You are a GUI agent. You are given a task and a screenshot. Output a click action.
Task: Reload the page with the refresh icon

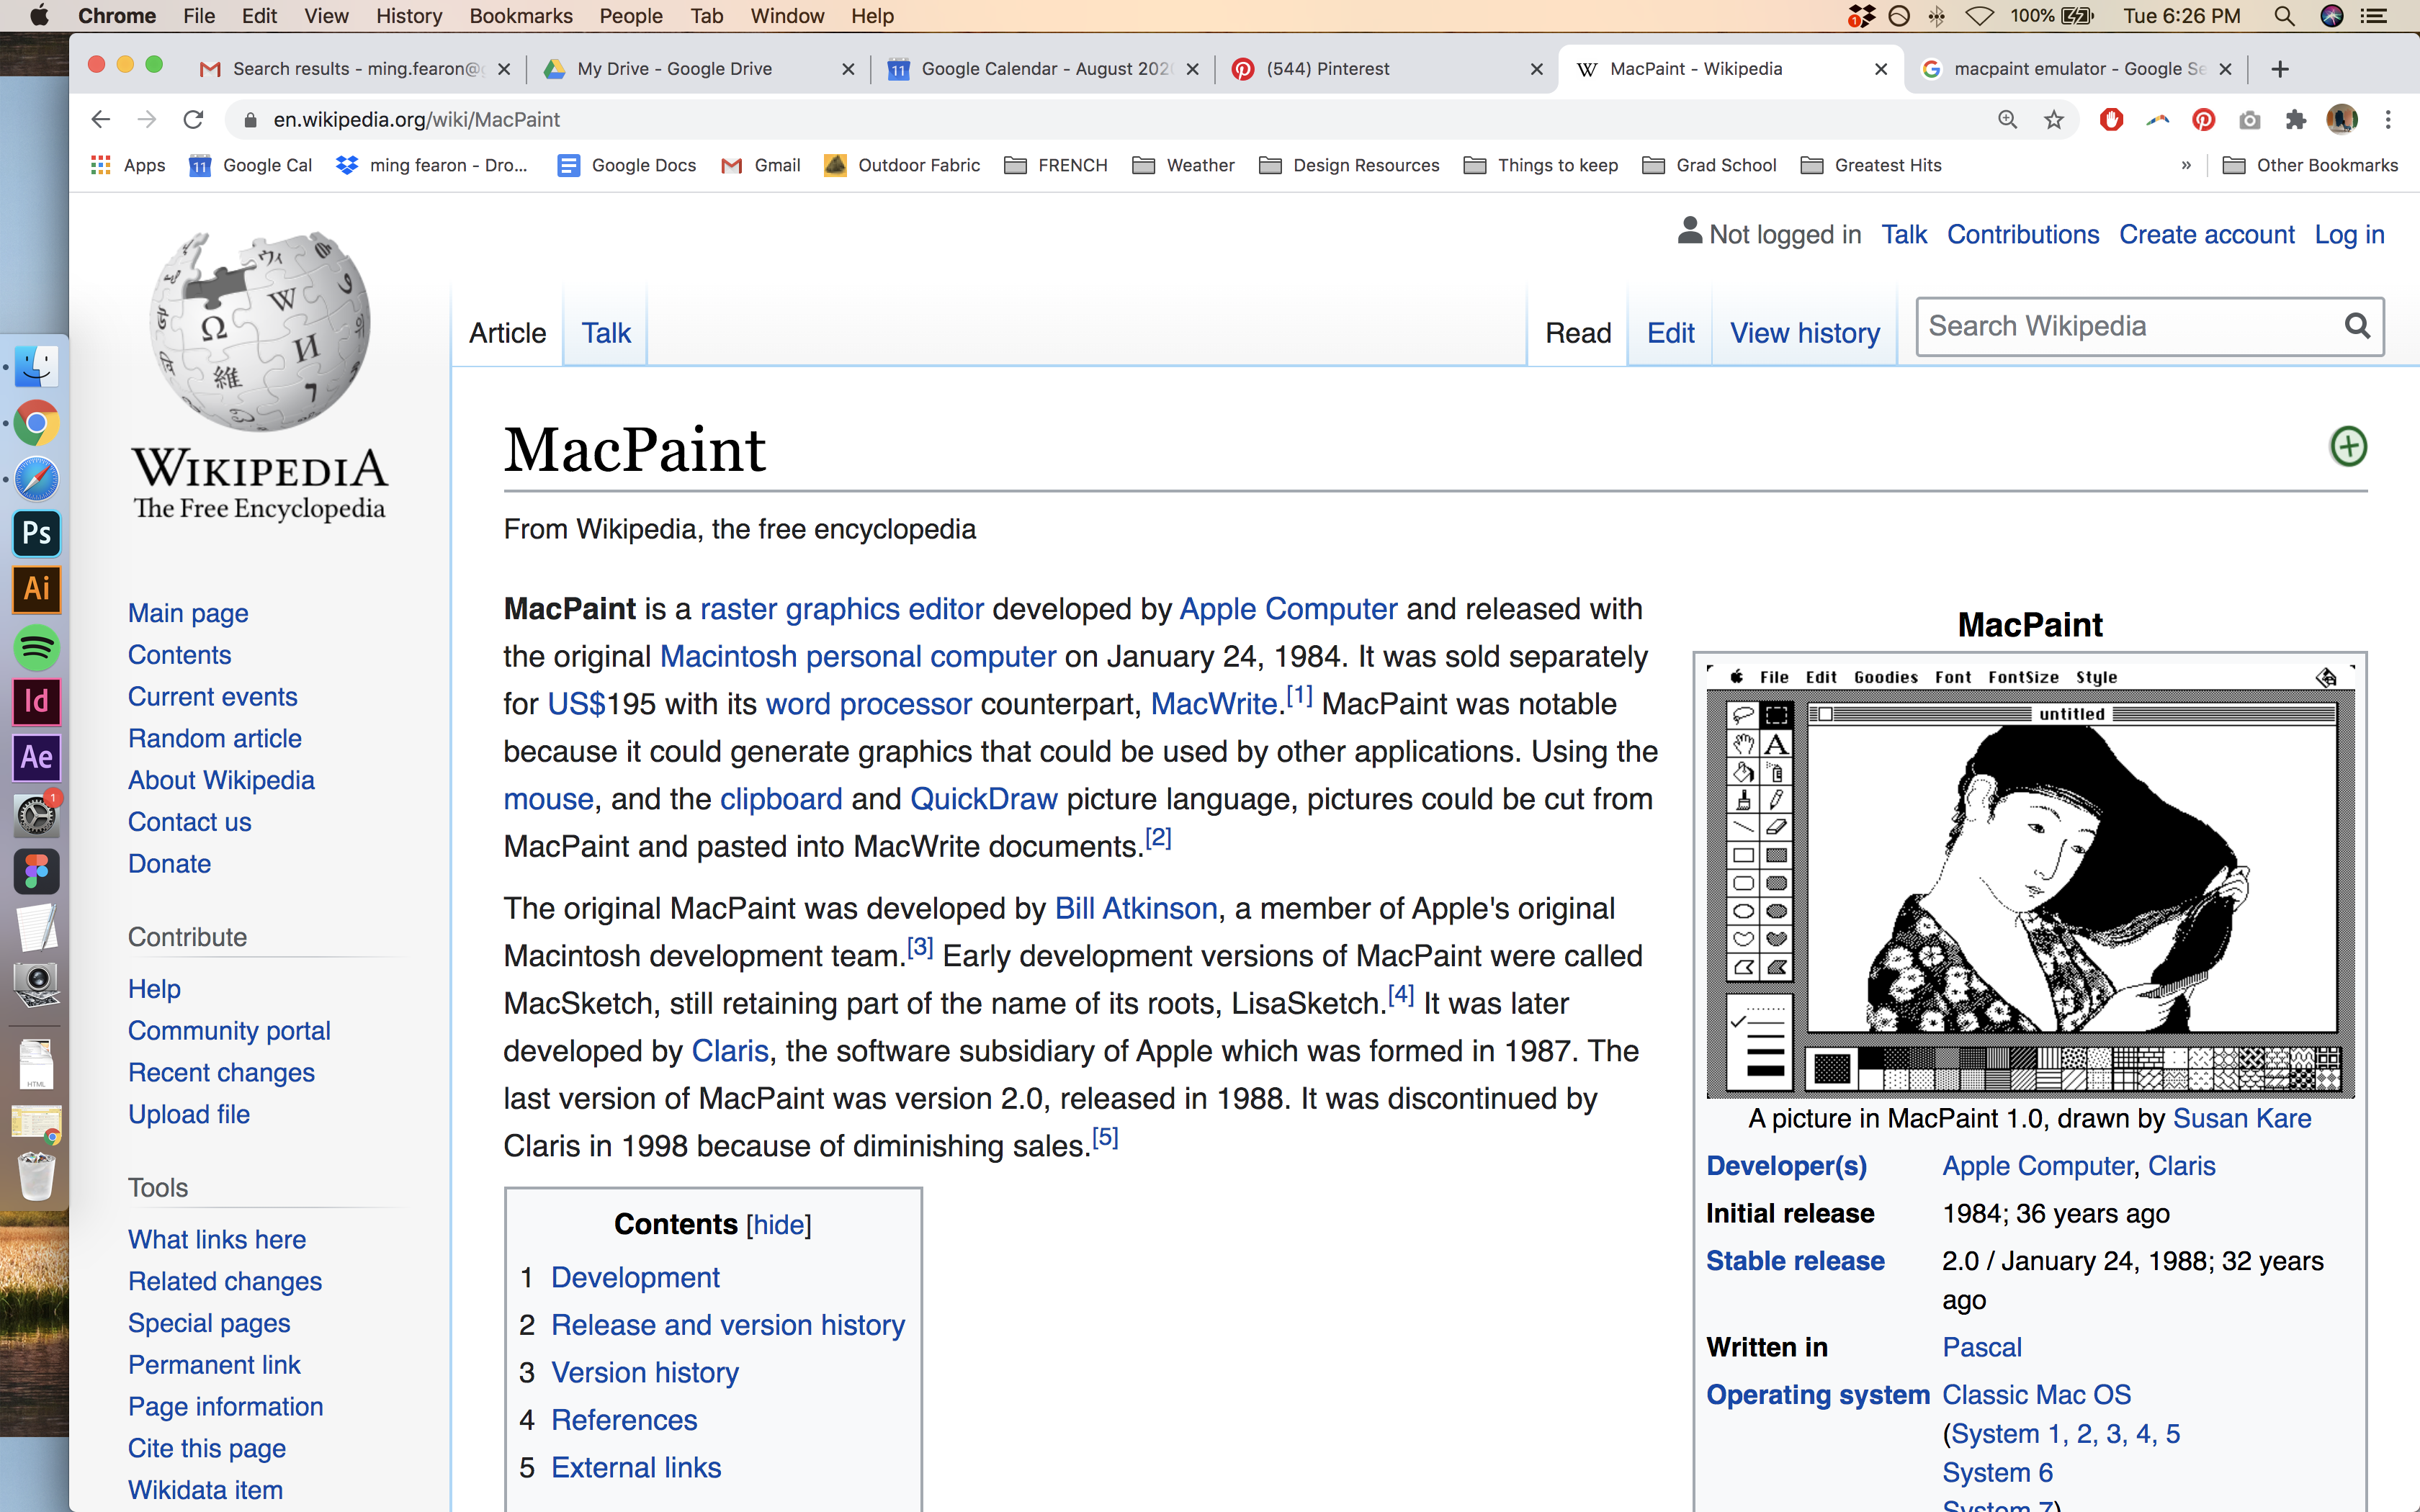[x=193, y=120]
